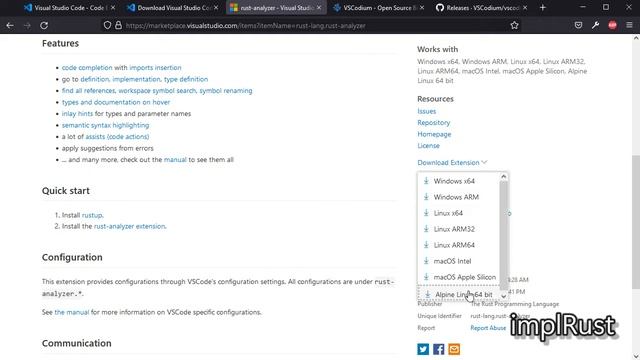Open the type definition link
This screenshot has width=640, height=360.
point(186,79)
